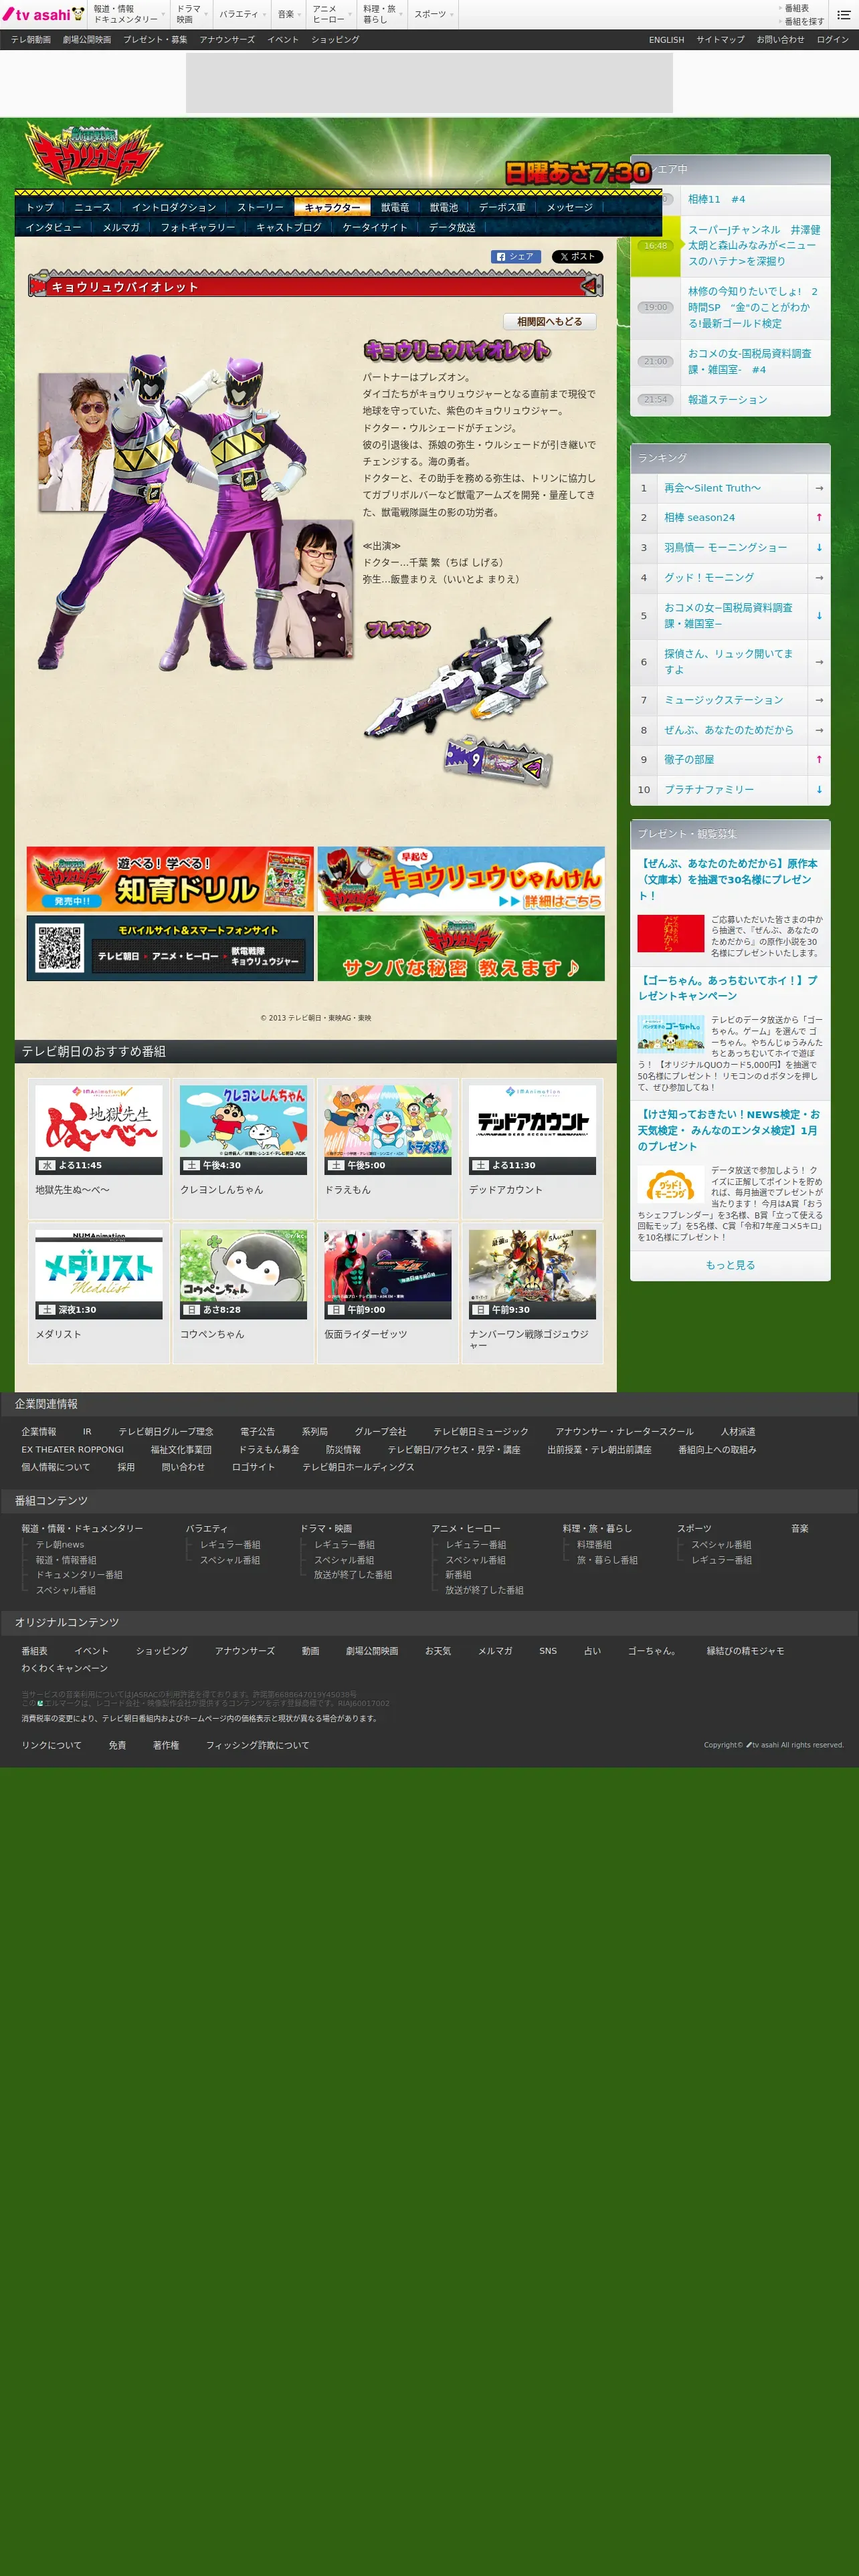Open 番組を探す in the header
Viewport: 859px width, 2576px height.
click(803, 21)
